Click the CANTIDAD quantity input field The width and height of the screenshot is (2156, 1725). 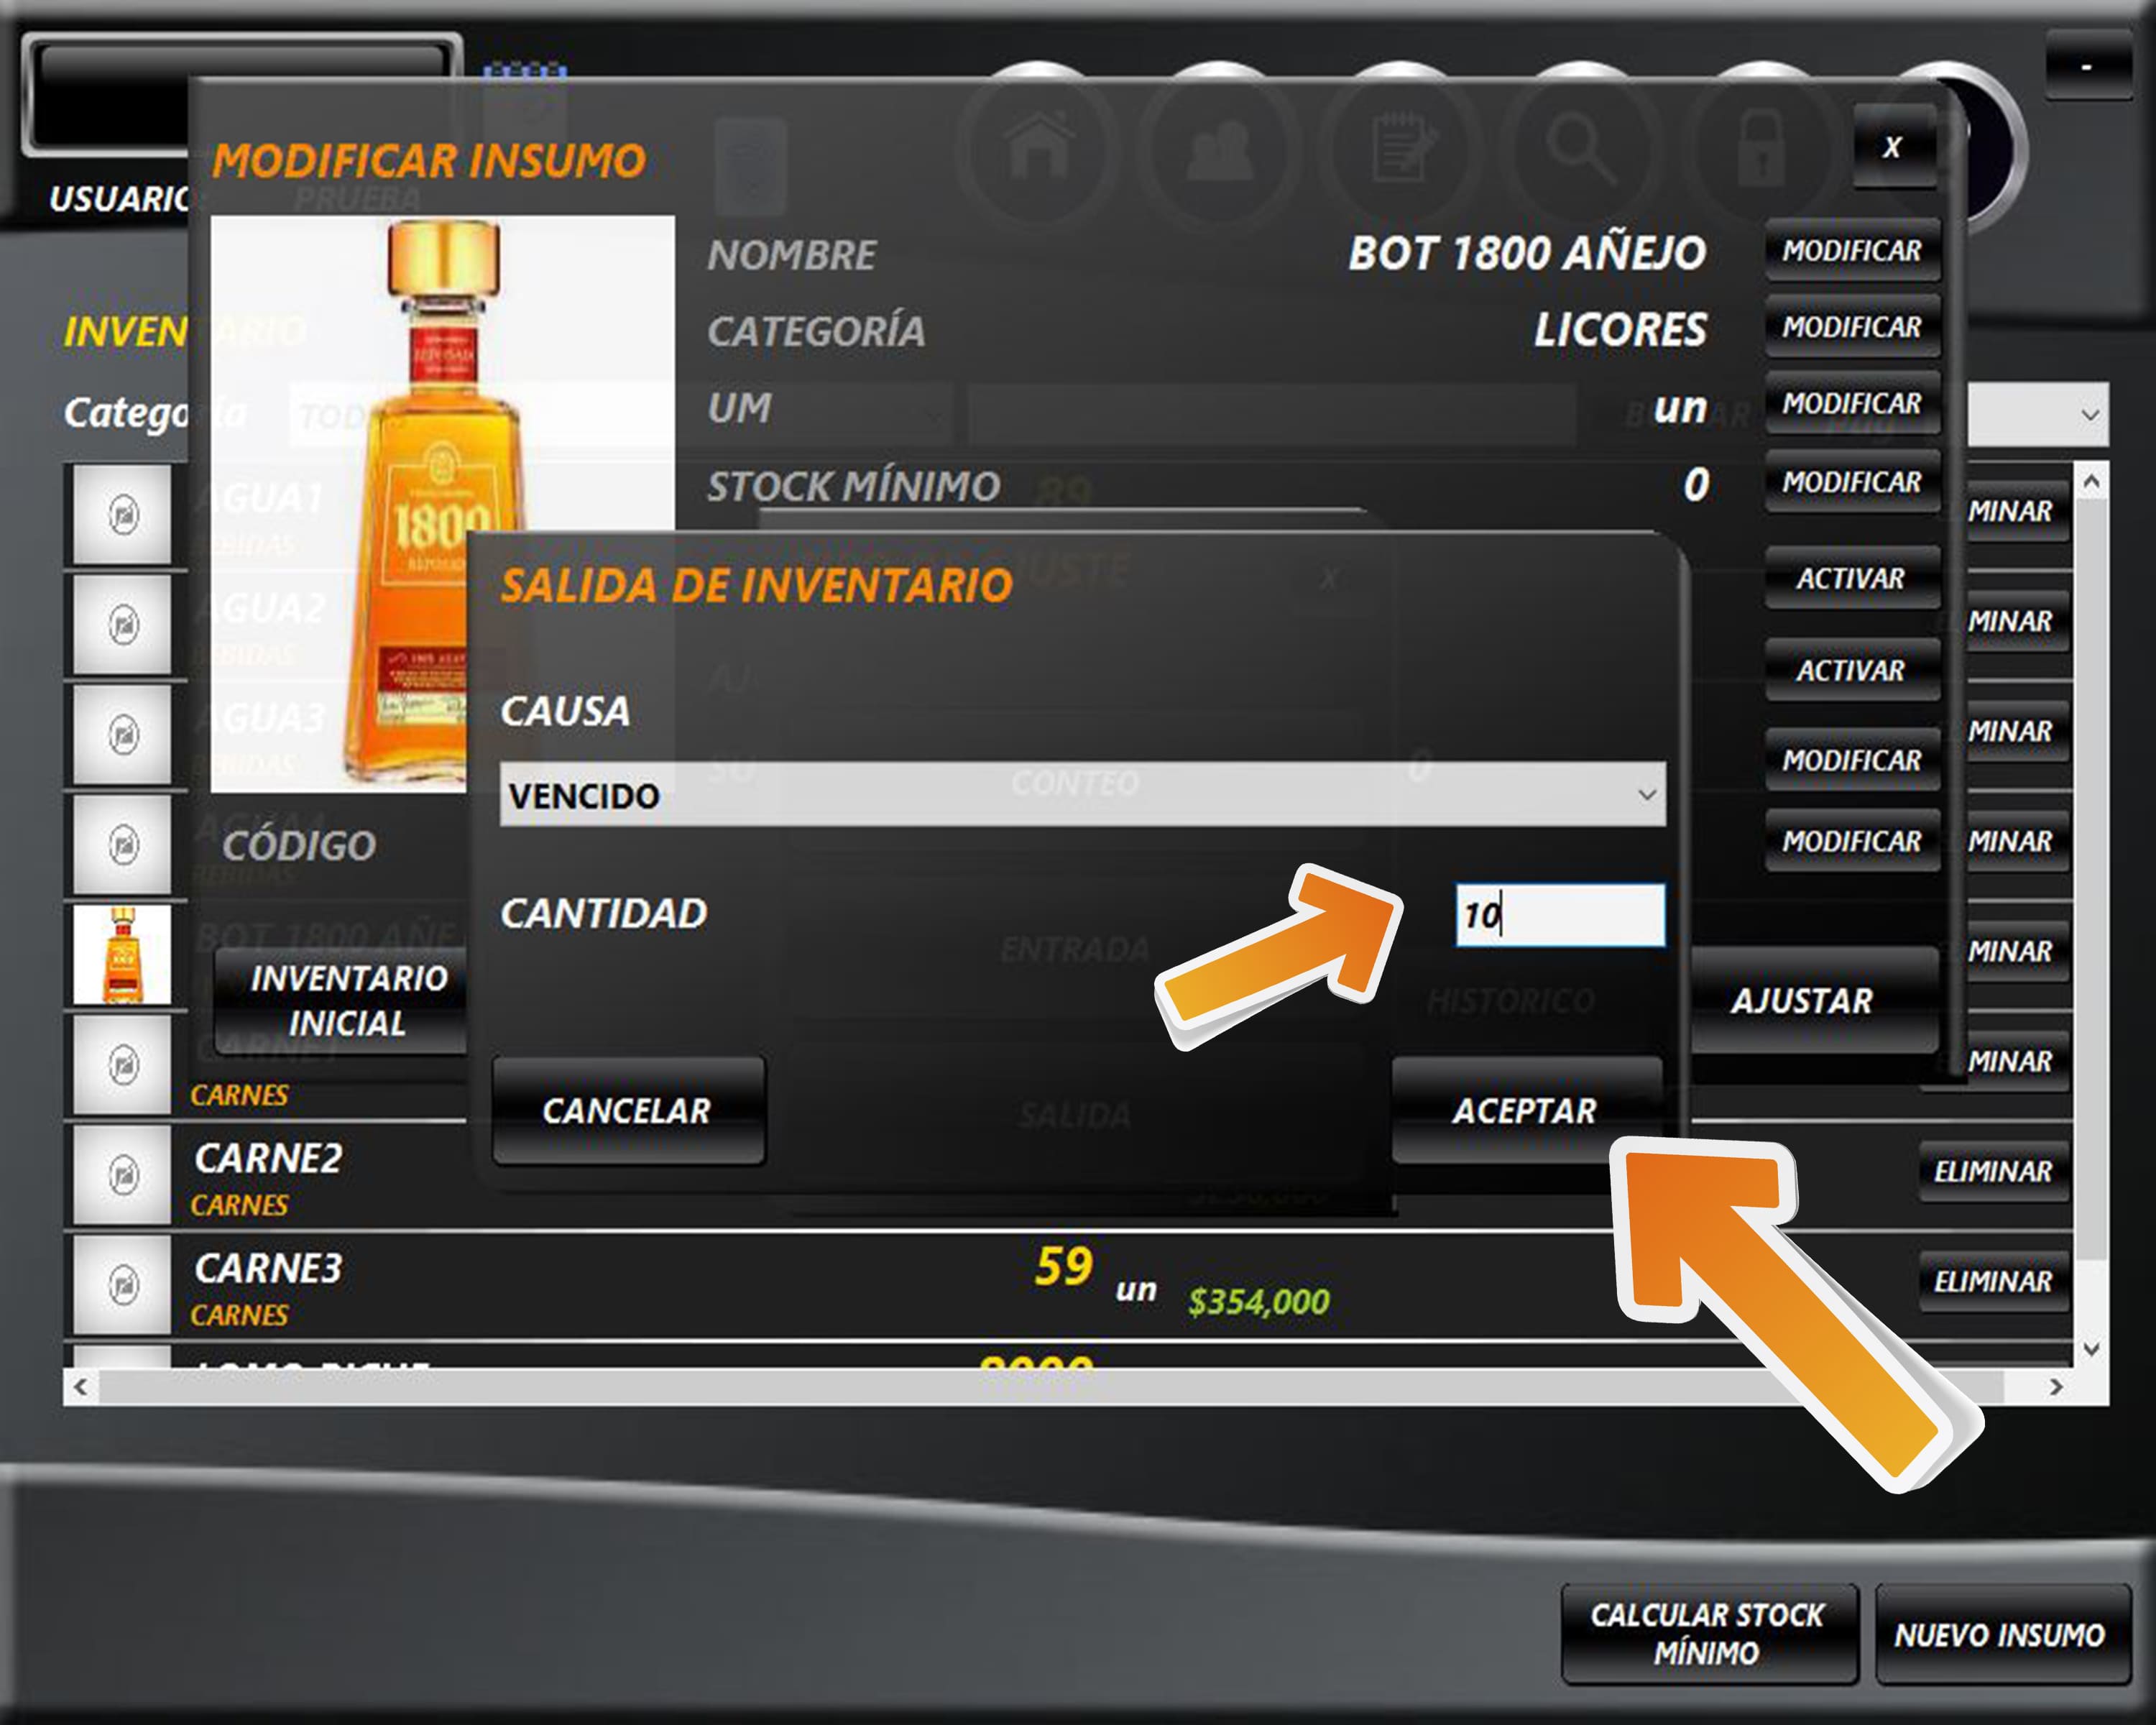coord(1560,914)
